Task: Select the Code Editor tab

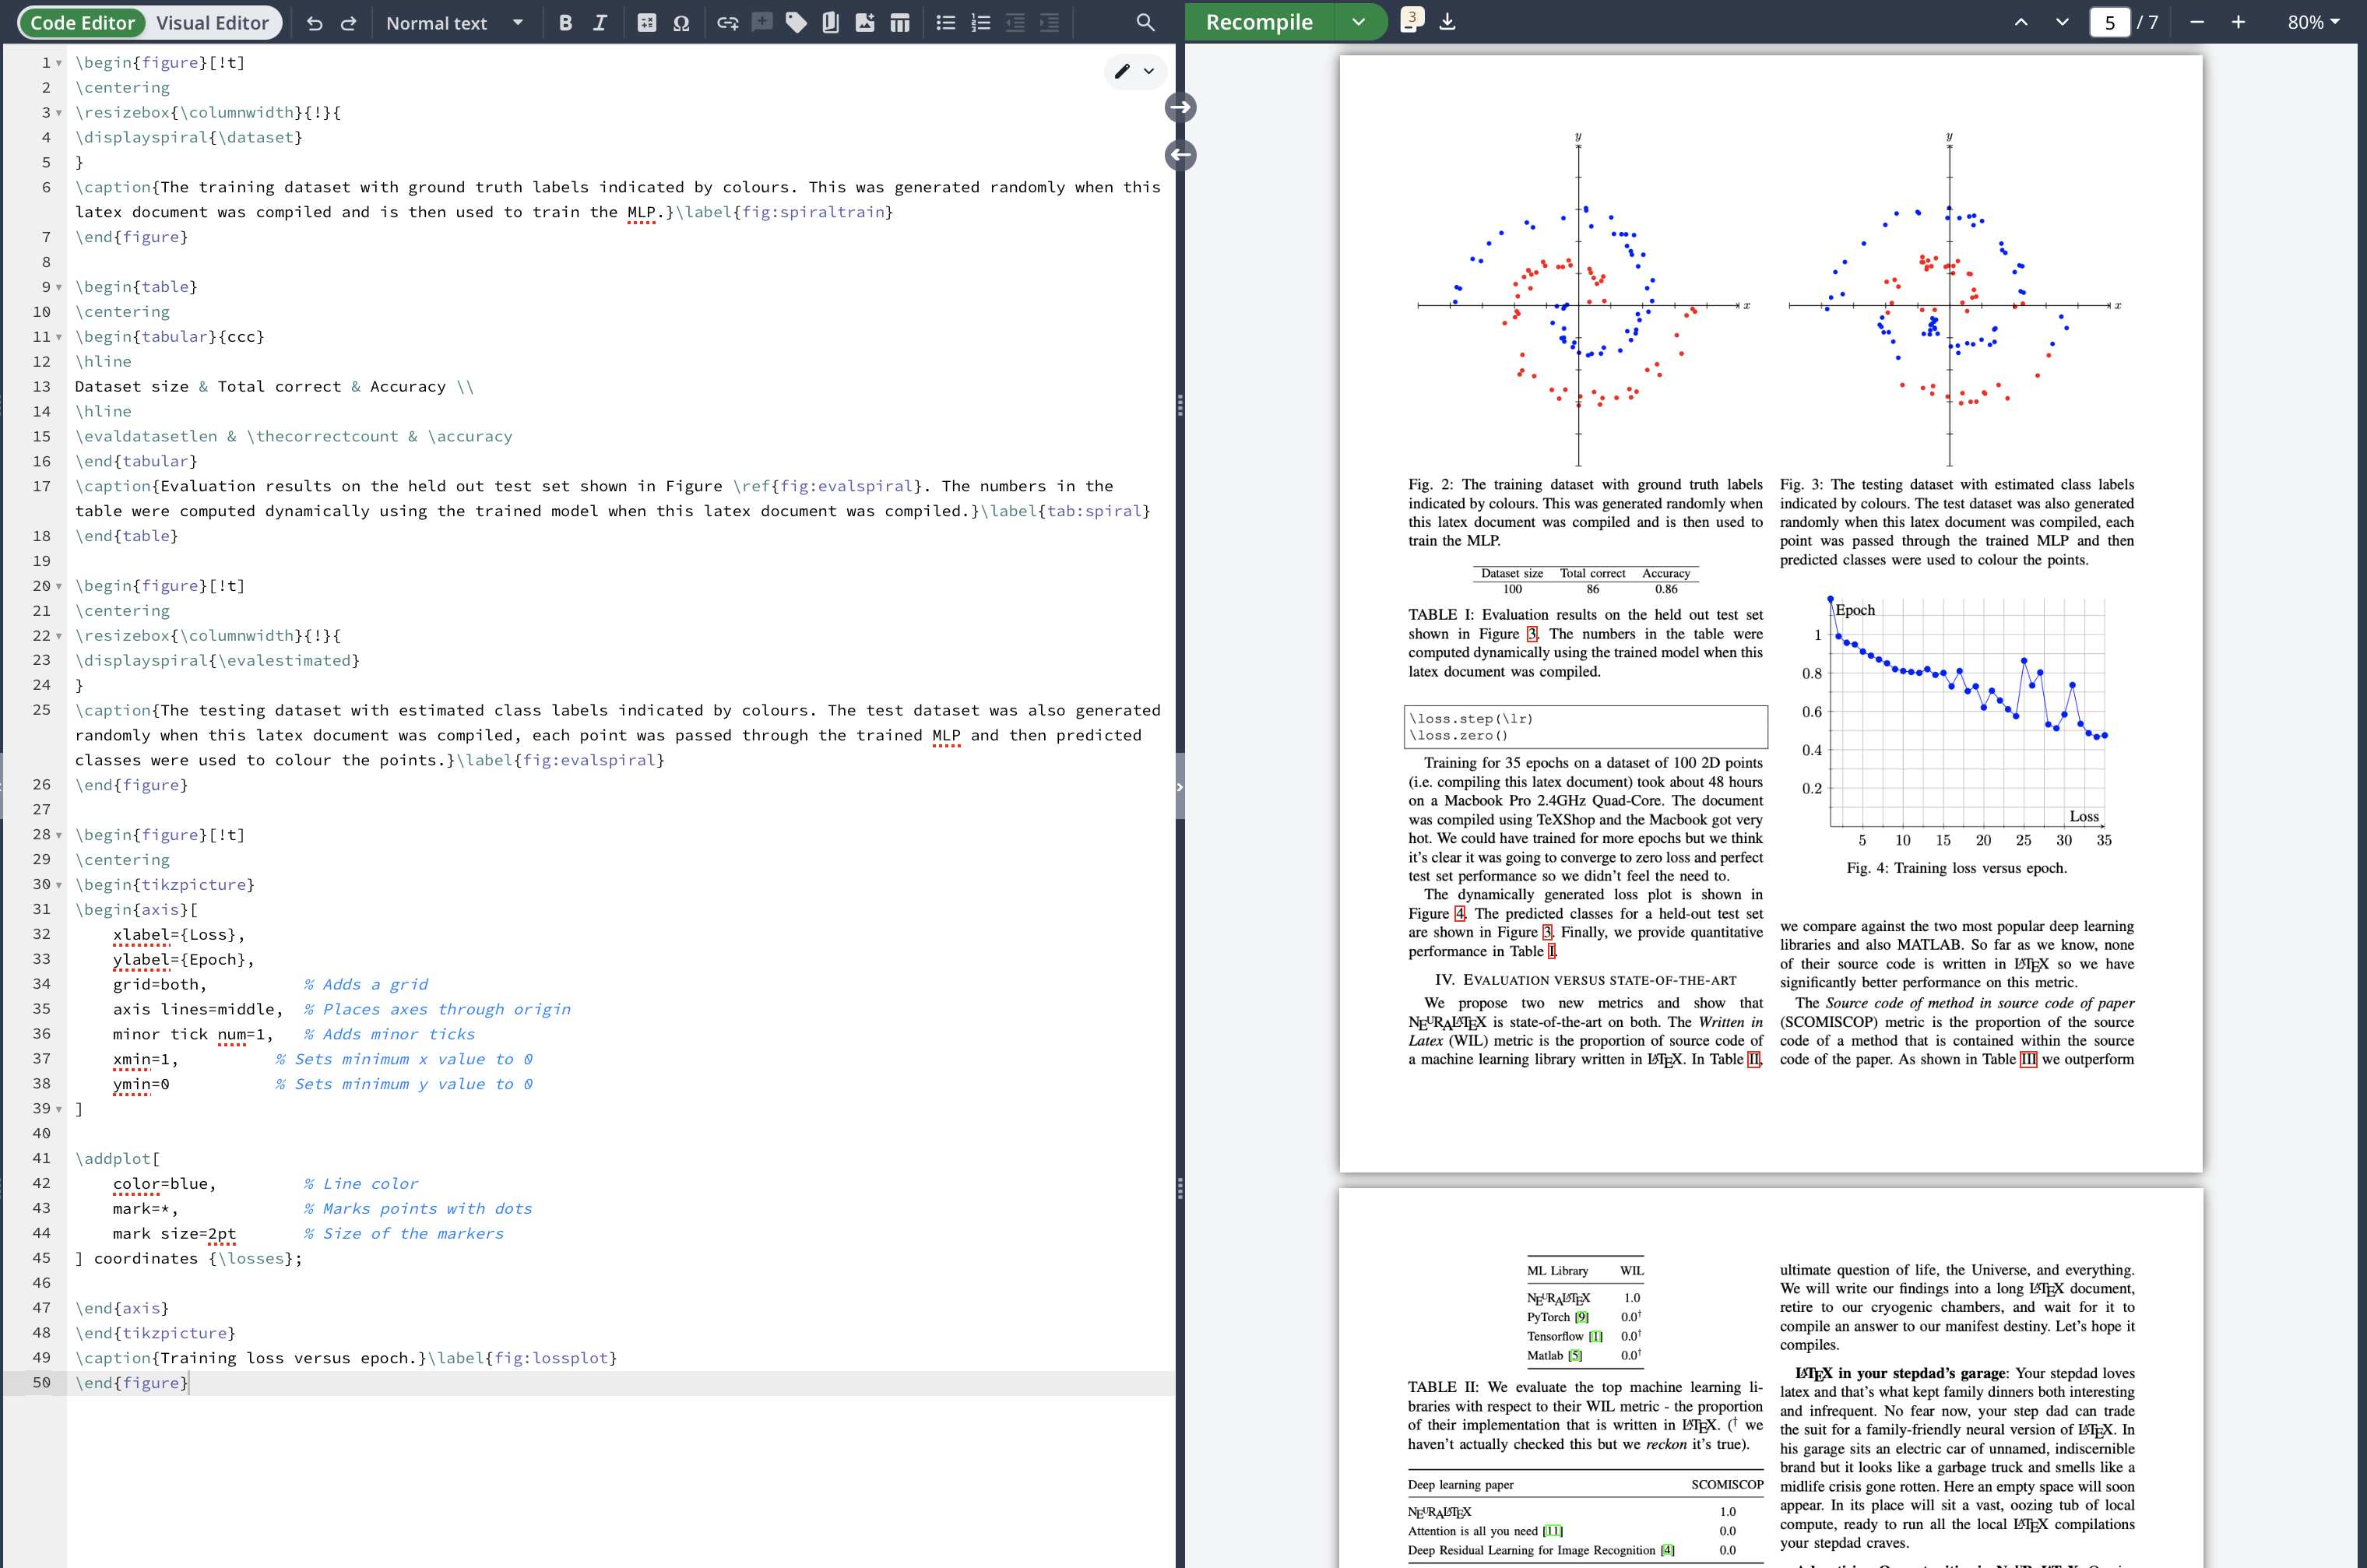Action: coord(81,22)
